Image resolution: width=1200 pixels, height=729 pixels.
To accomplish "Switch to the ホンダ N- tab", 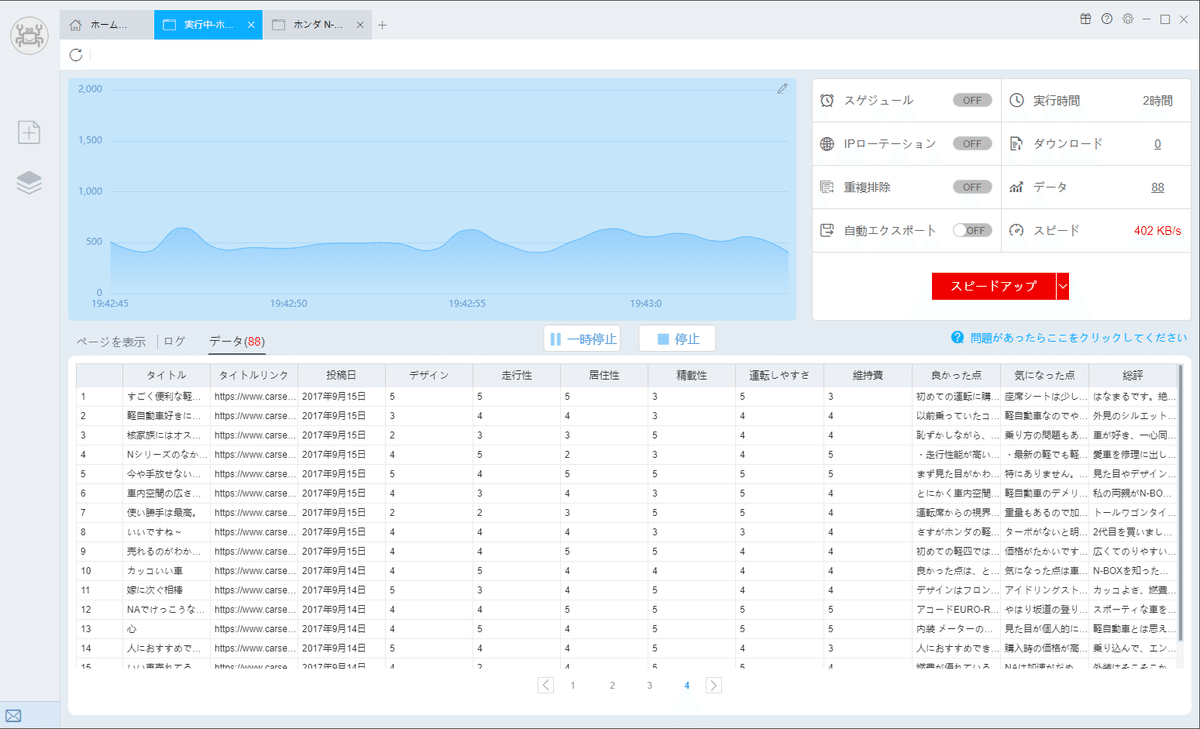I will (318, 25).
